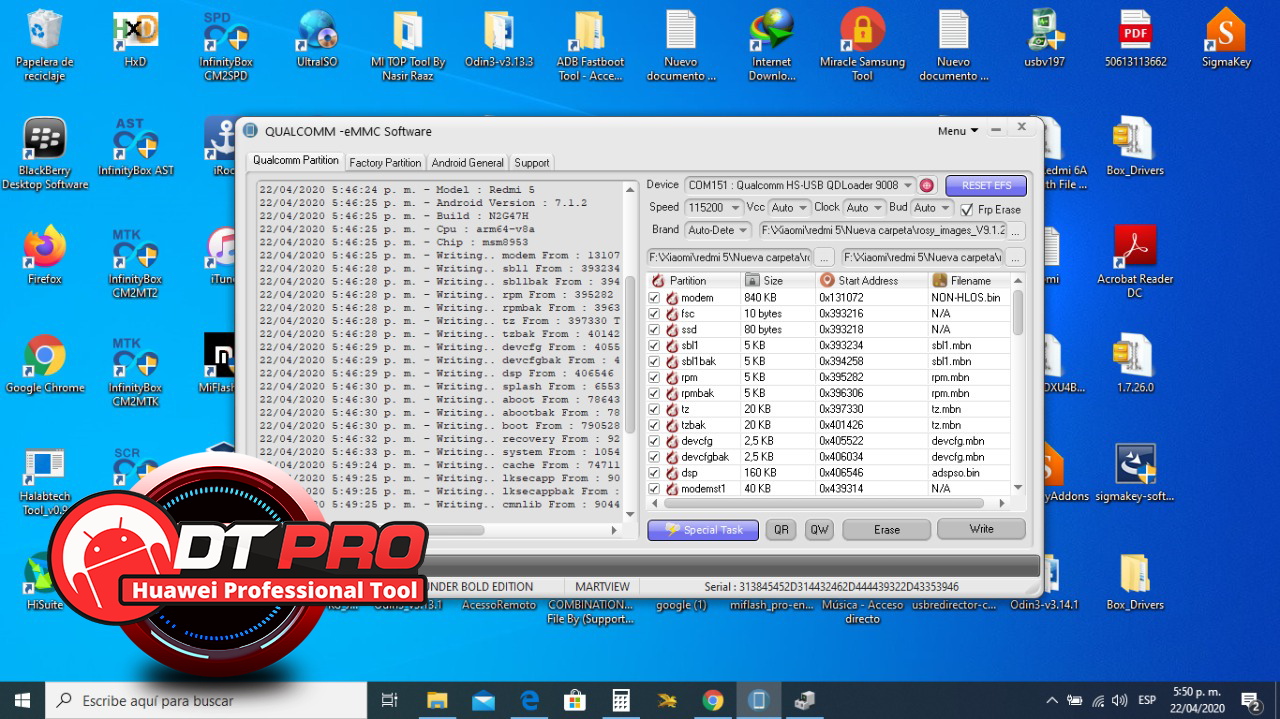This screenshot has width=1280, height=719.
Task: Open the Menu dropdown in title bar
Action: click(x=958, y=131)
